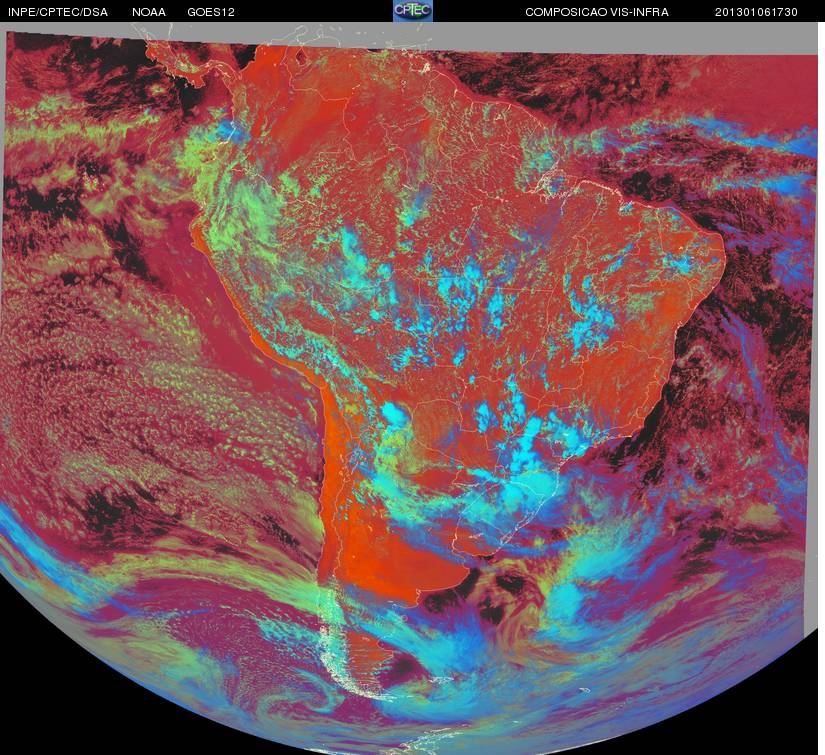Image resolution: width=825 pixels, height=755 pixels.
Task: Click the satellite image of South America
Action: tap(410, 389)
